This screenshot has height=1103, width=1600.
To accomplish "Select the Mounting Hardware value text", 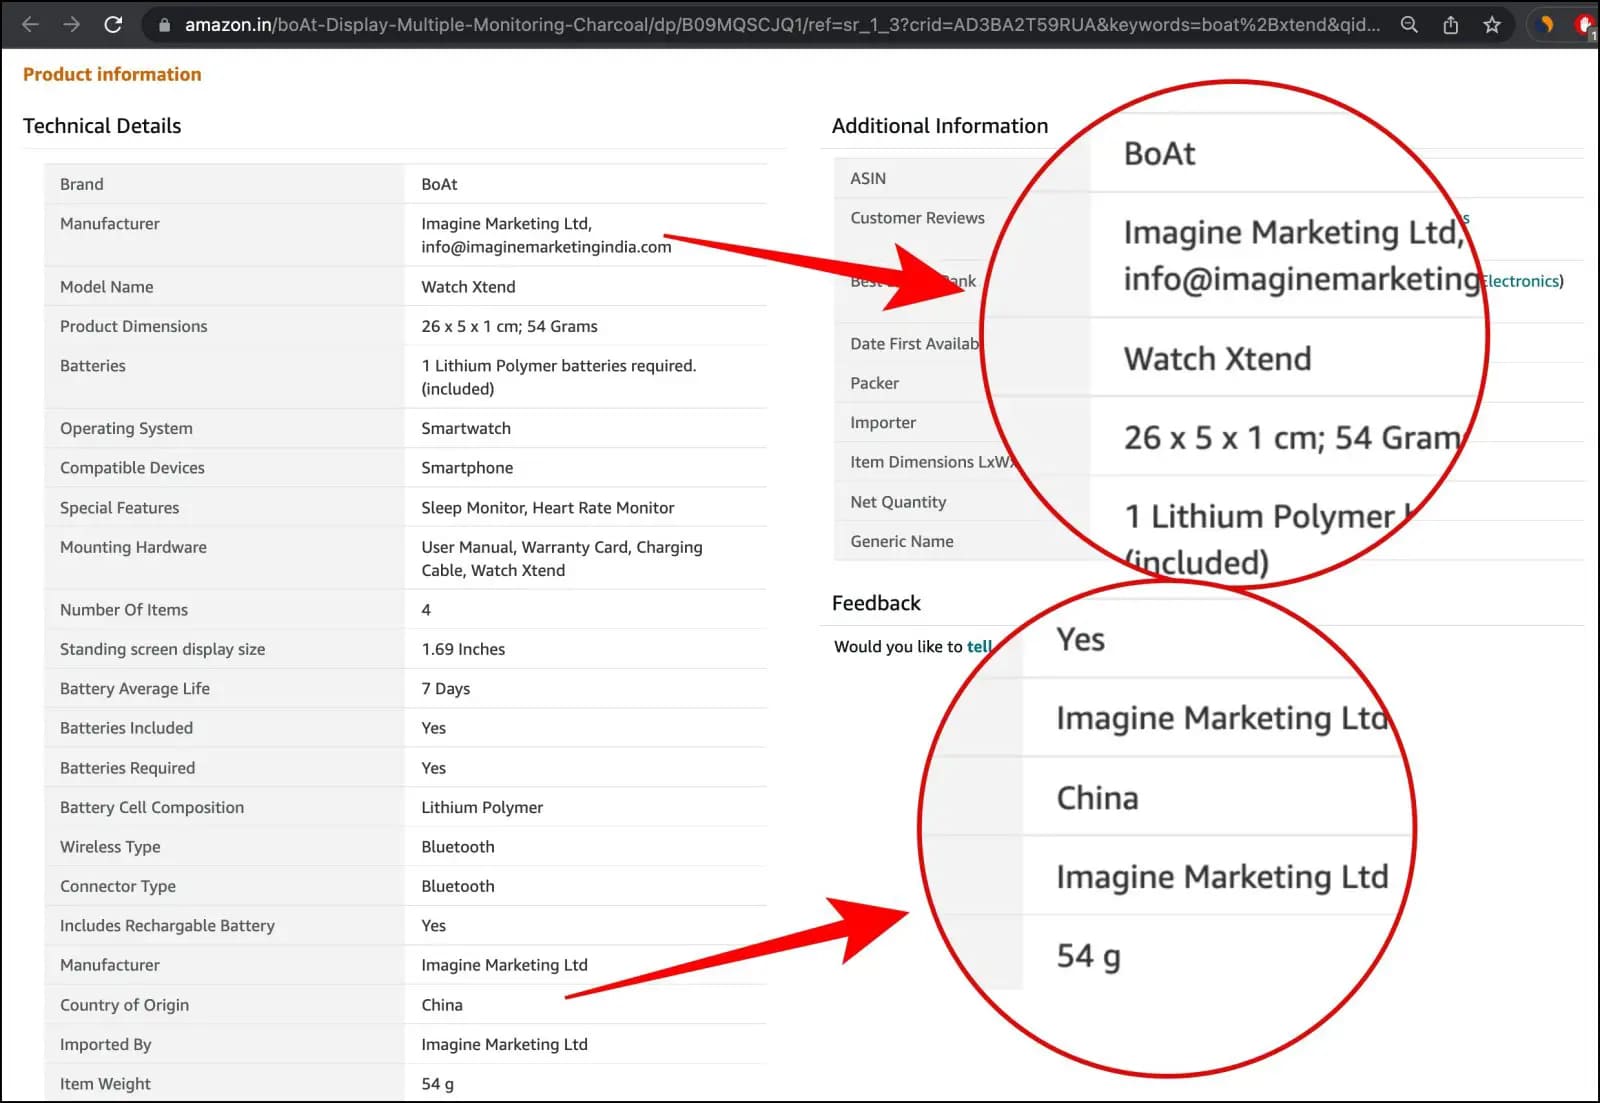I will coord(561,559).
